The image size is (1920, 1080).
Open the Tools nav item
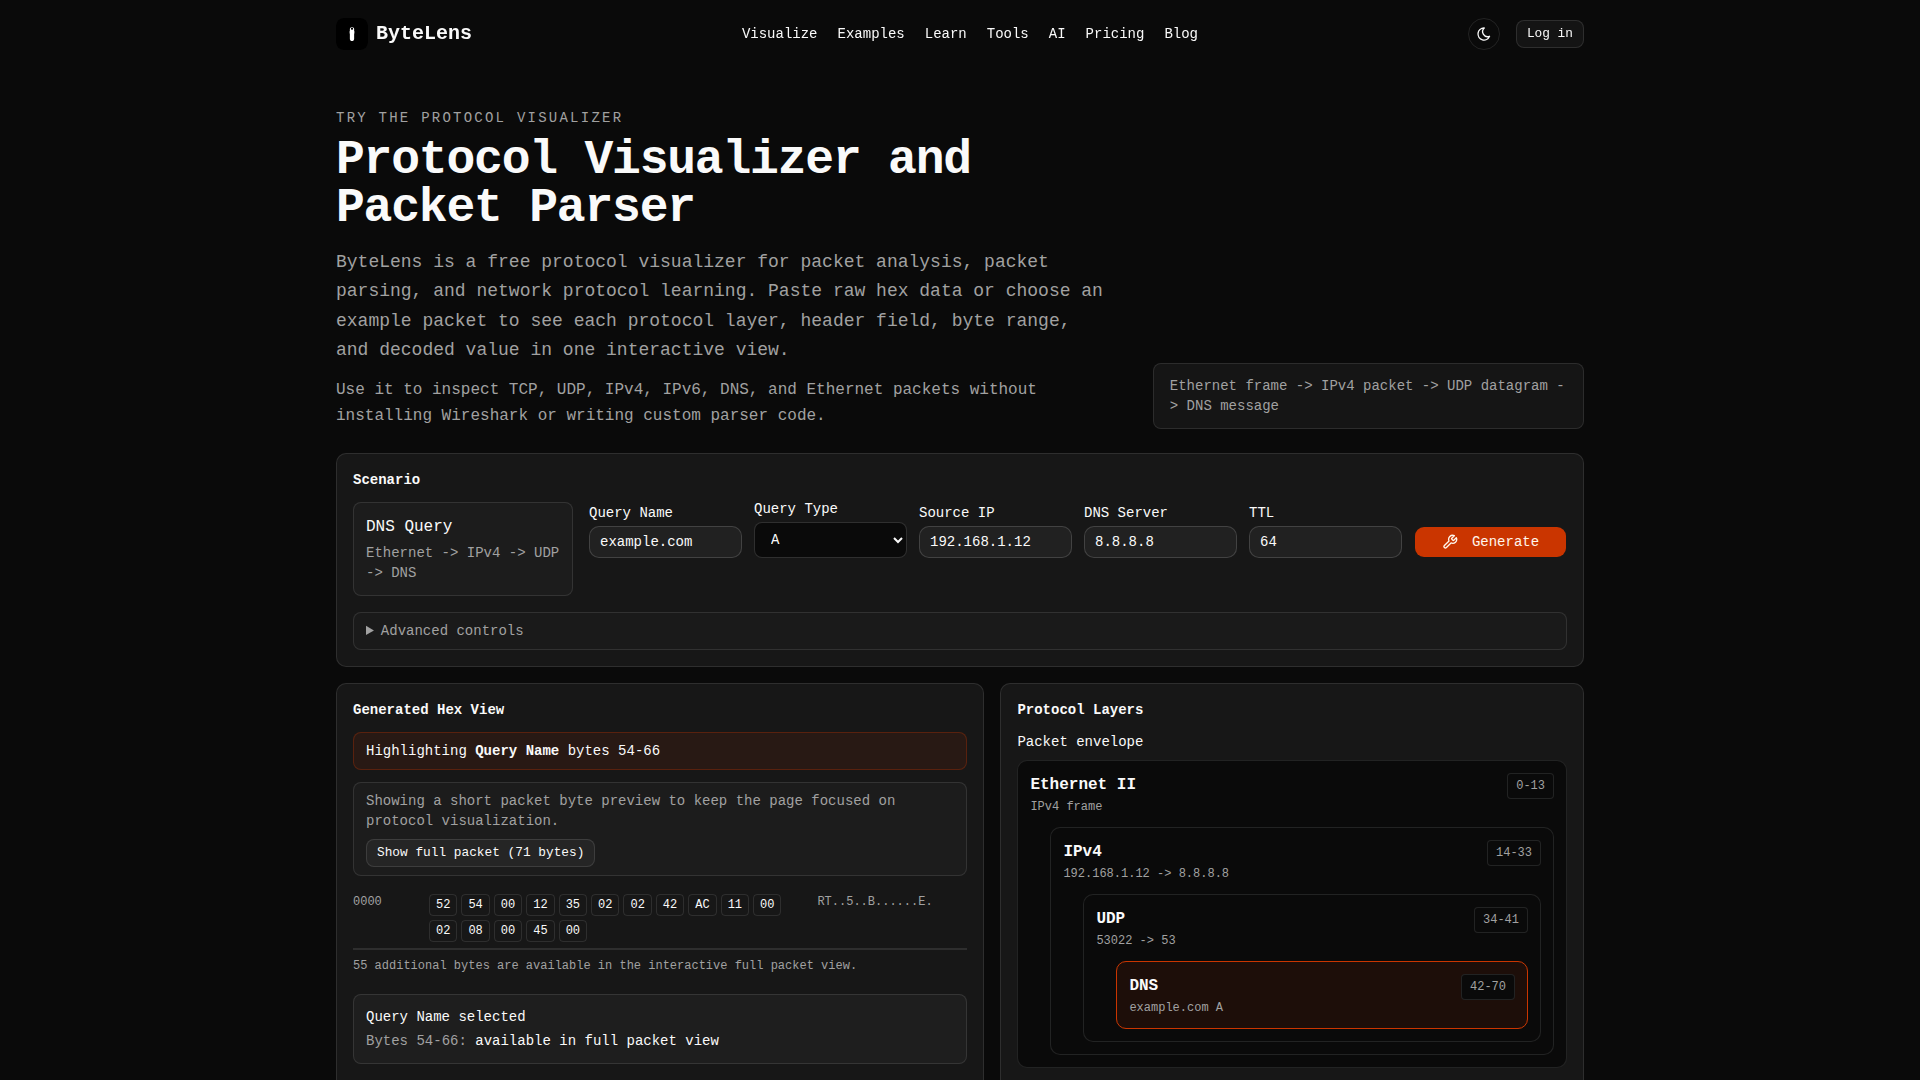1007,34
